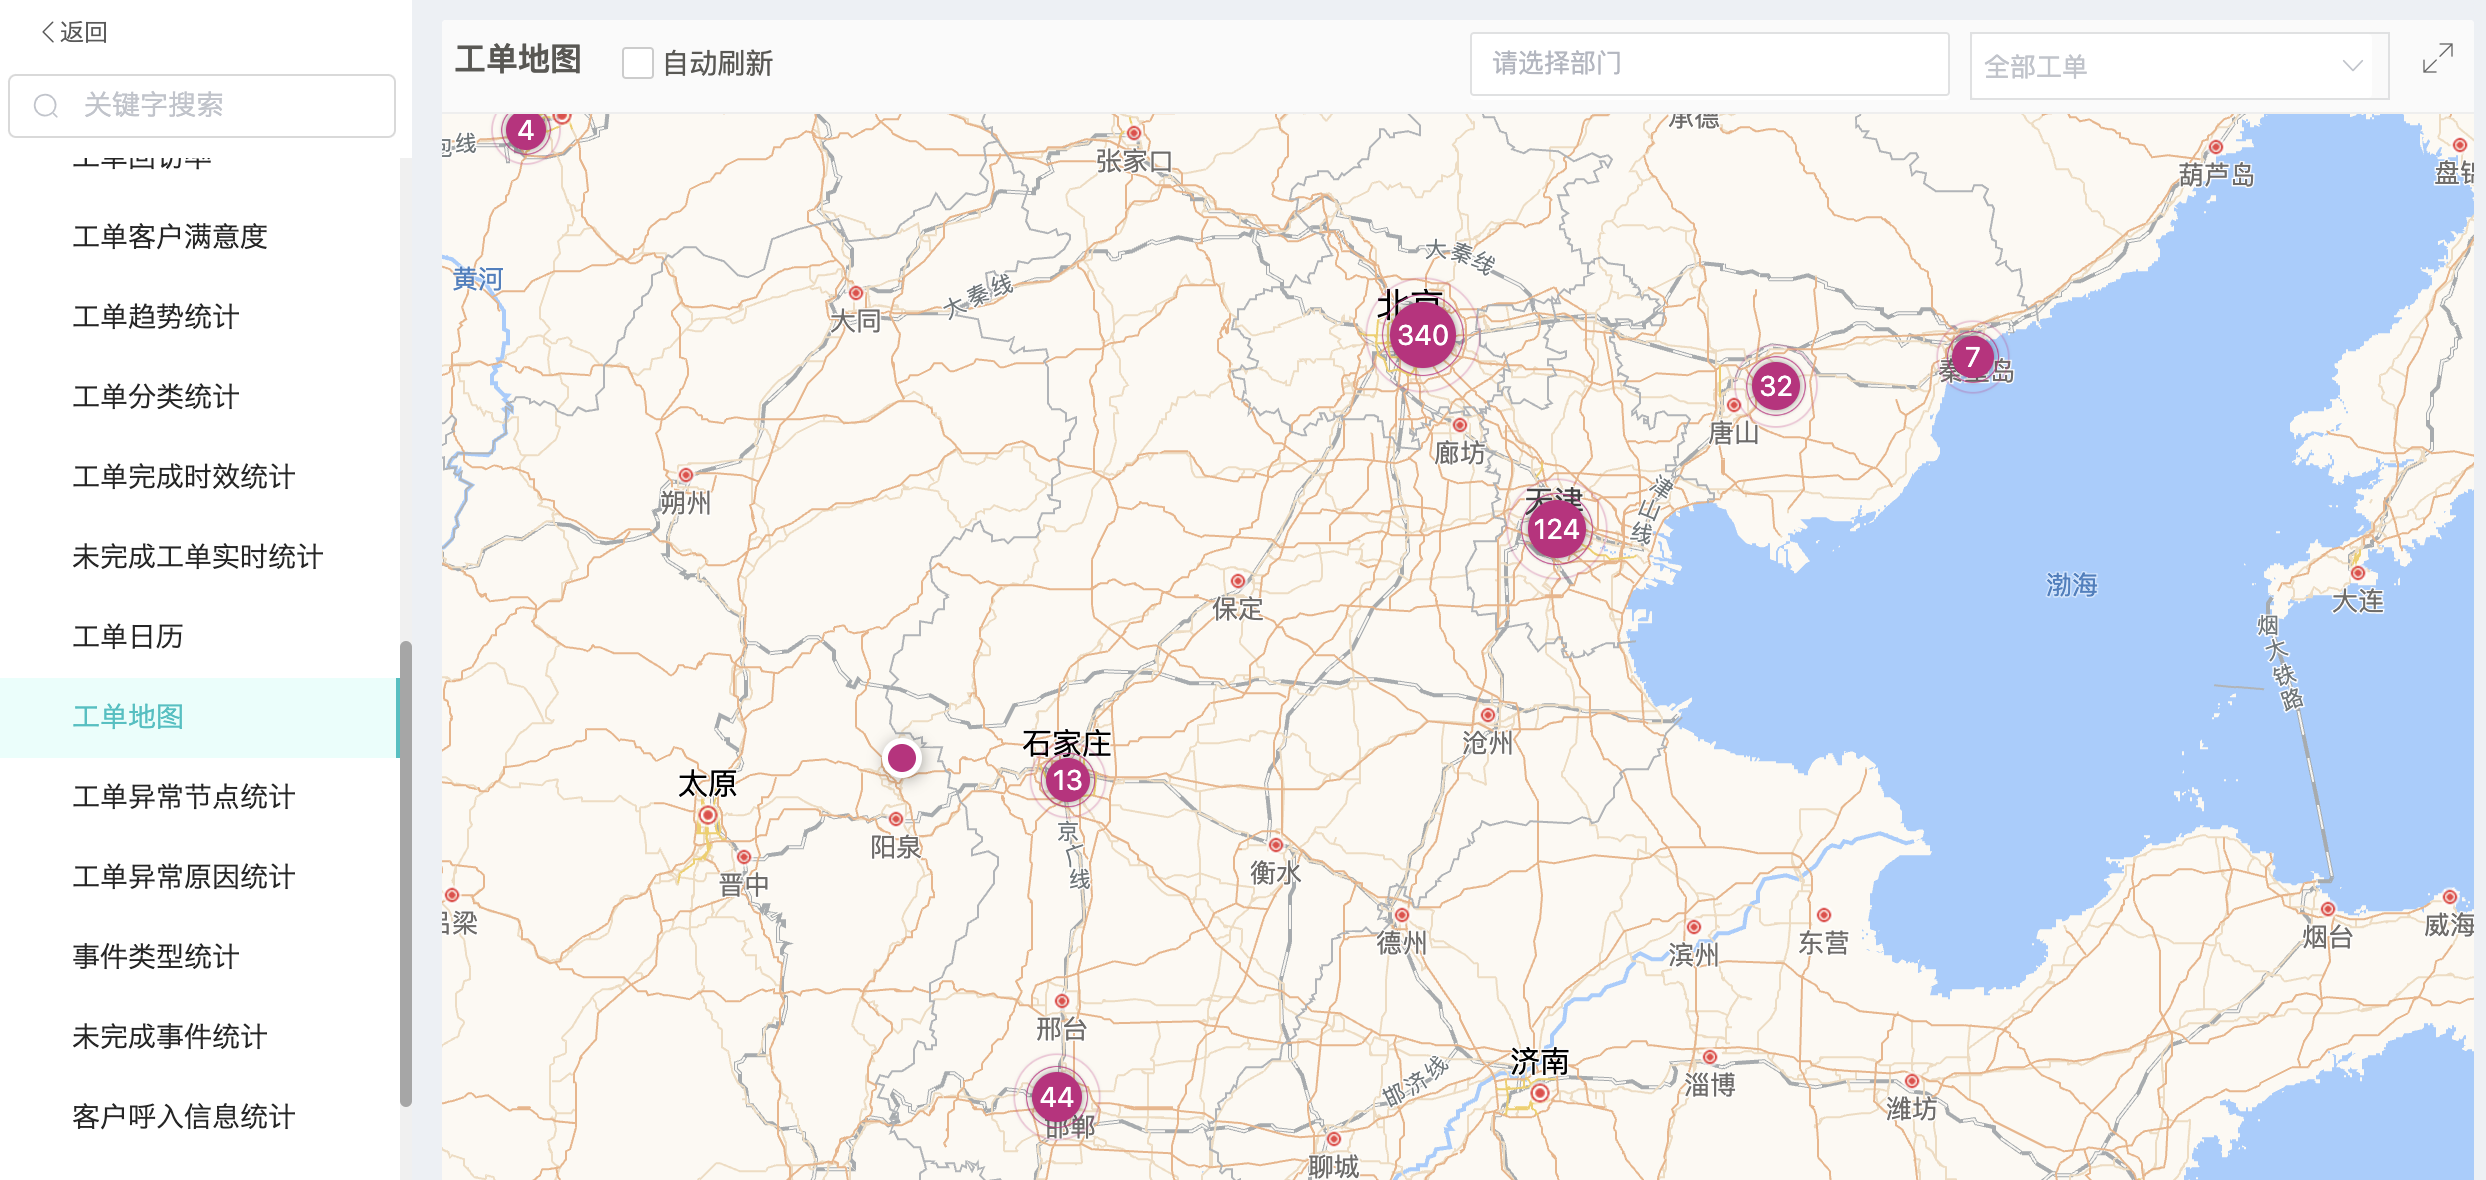Open 工单客户满意度 menu item
Image resolution: width=2486 pixels, height=1180 pixels.
click(200, 237)
